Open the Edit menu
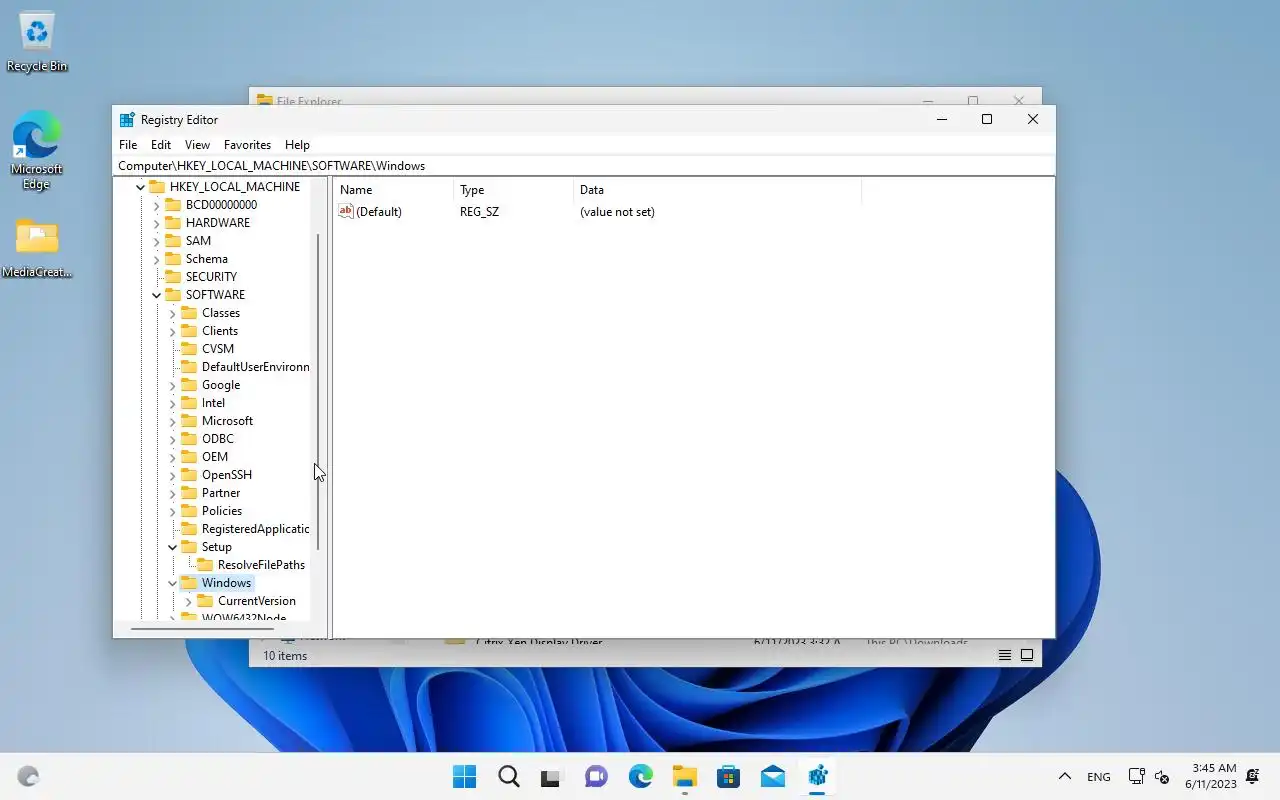 (161, 145)
